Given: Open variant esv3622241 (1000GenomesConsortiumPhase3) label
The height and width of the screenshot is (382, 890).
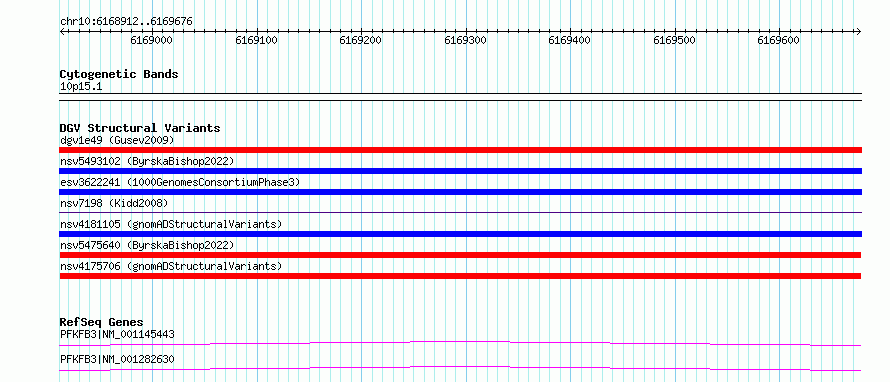Looking at the screenshot, I should coord(180,182).
